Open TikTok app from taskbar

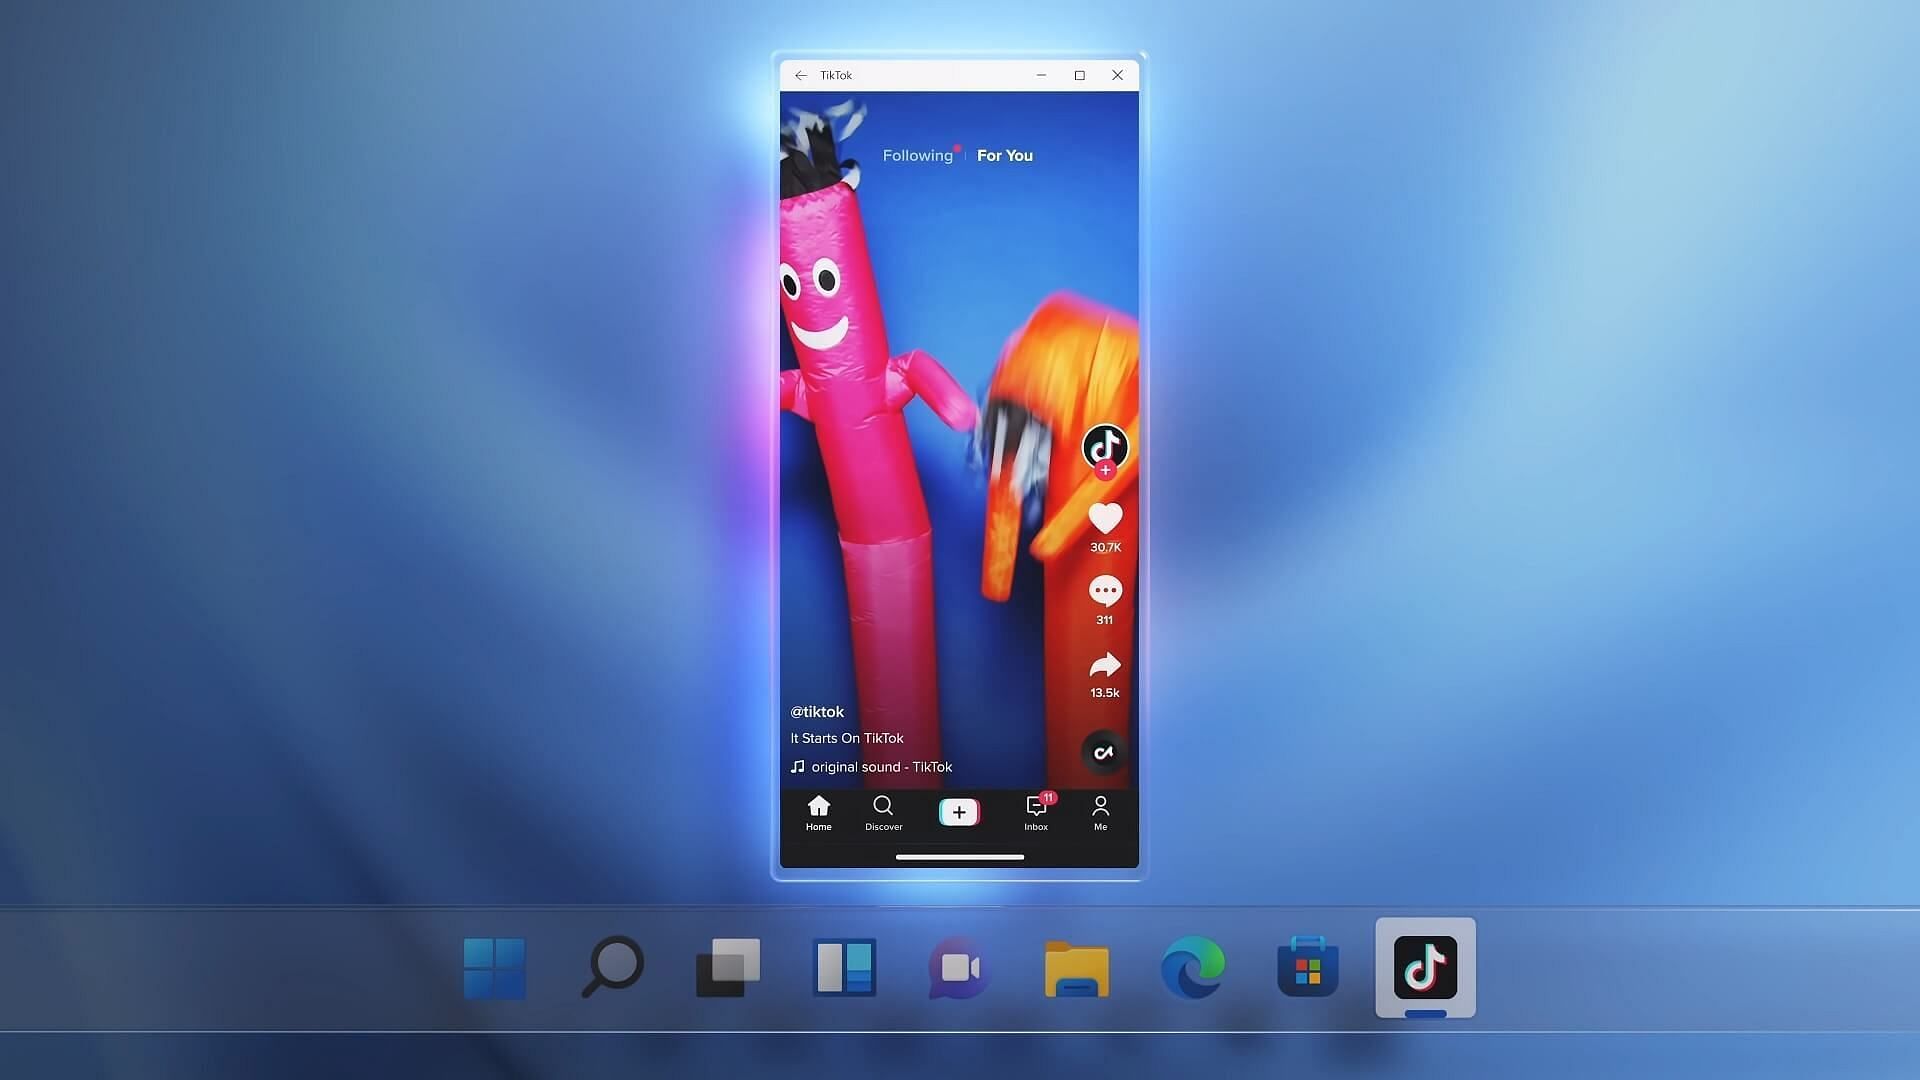point(1425,967)
